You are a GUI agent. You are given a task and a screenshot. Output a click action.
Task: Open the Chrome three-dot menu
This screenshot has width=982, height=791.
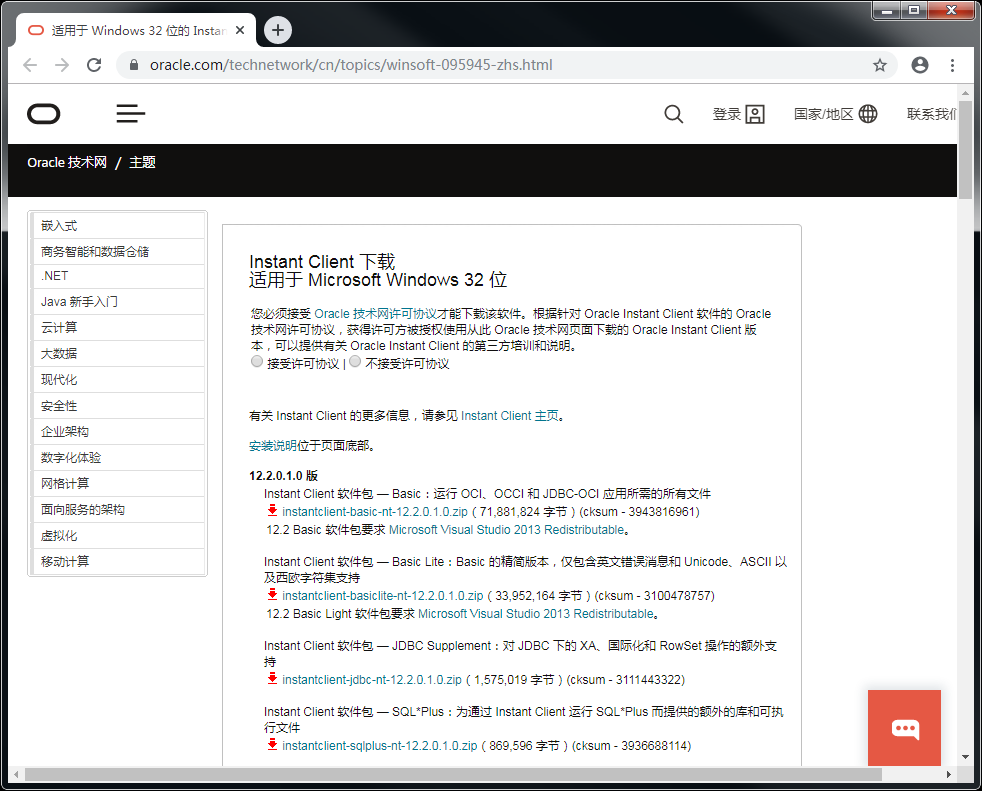(952, 65)
